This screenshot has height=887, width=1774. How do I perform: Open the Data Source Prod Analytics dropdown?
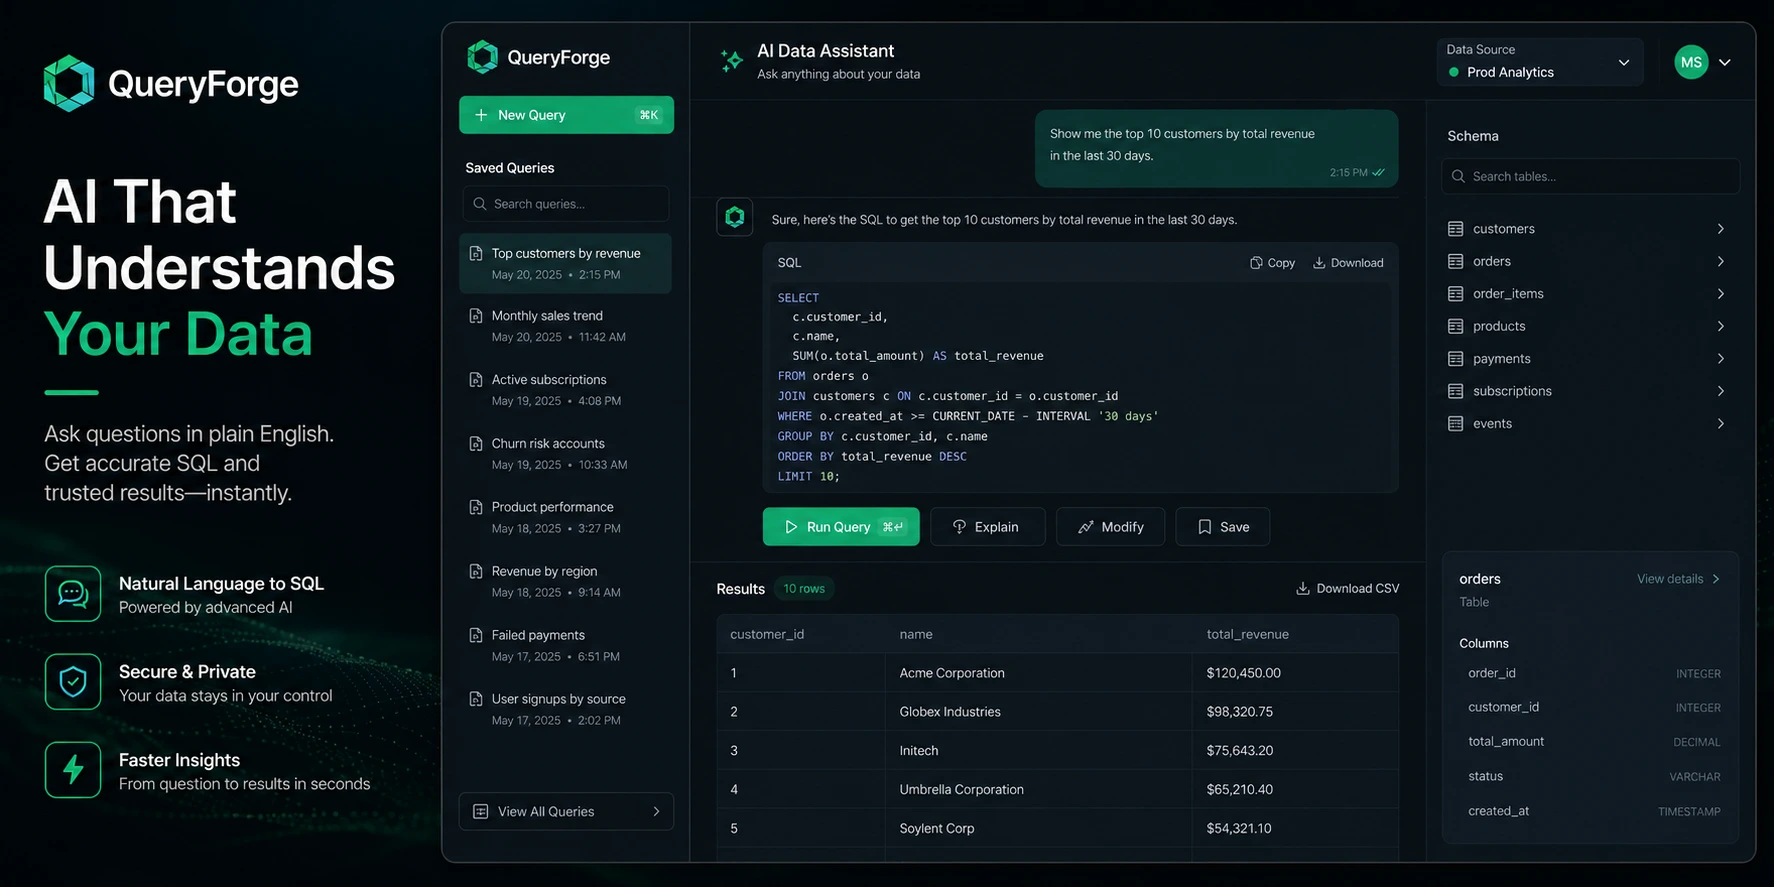(1540, 62)
